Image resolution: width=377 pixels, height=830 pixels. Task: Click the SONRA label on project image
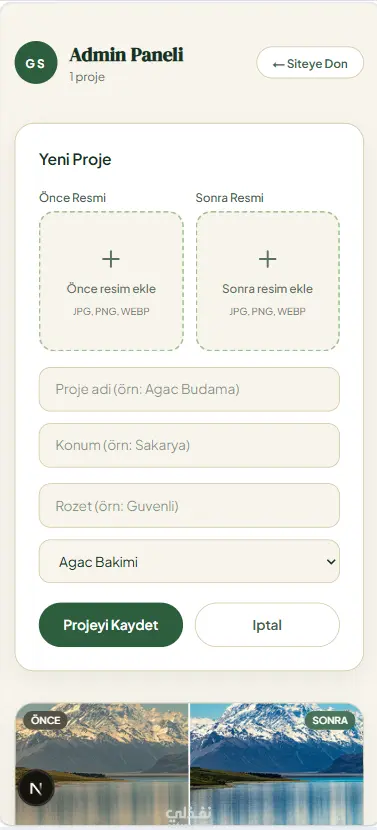(330, 720)
